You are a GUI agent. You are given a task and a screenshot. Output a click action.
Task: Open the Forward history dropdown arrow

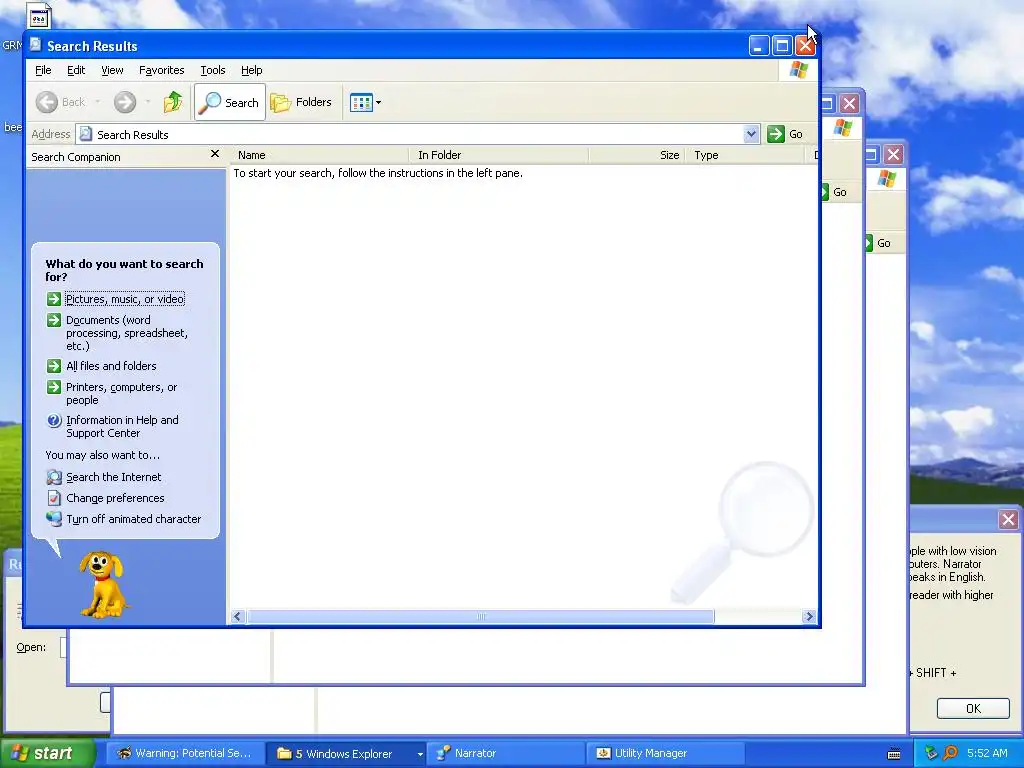[148, 102]
